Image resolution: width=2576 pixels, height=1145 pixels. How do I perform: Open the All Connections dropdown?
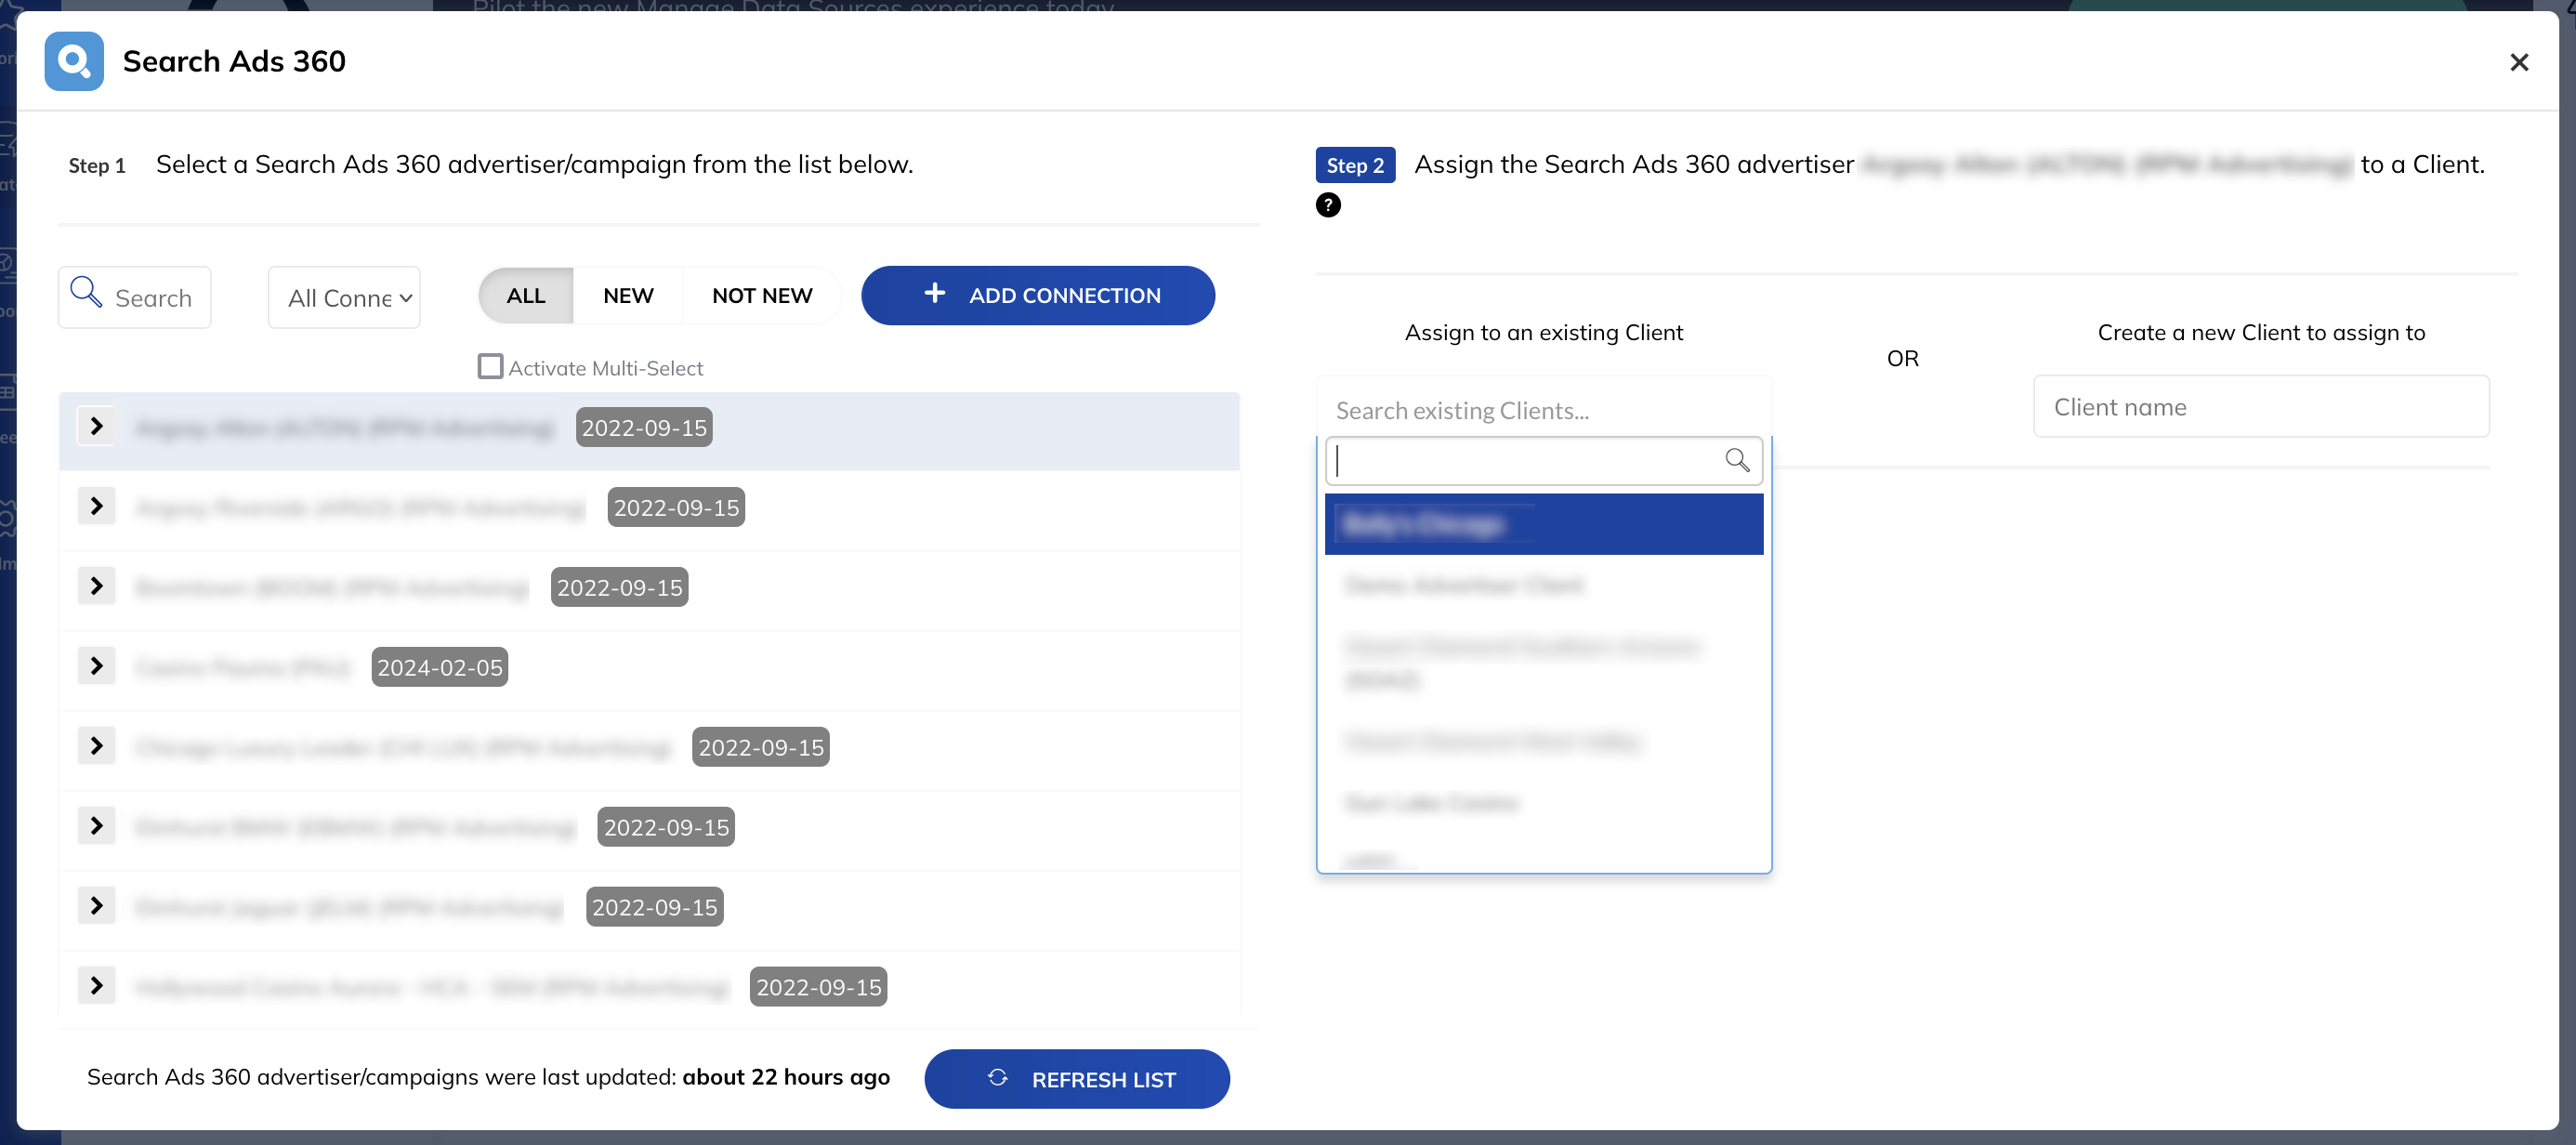click(x=344, y=297)
